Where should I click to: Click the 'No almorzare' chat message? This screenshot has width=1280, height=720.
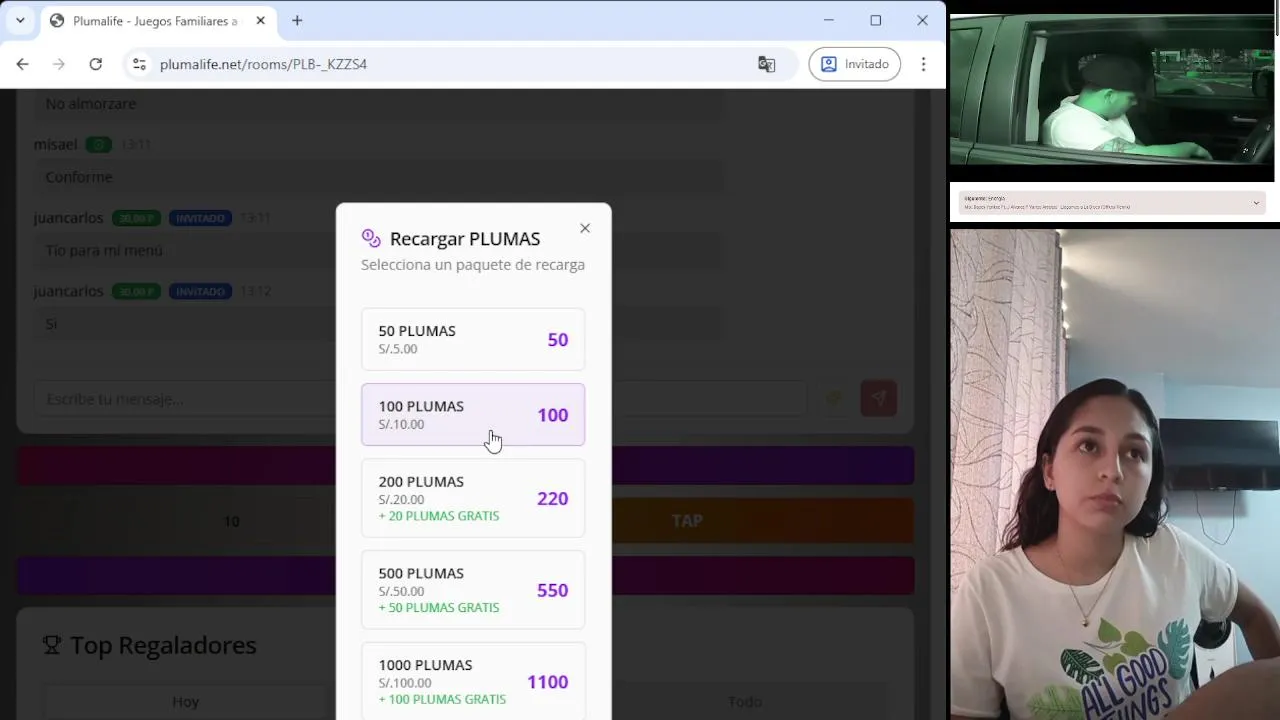tap(90, 103)
